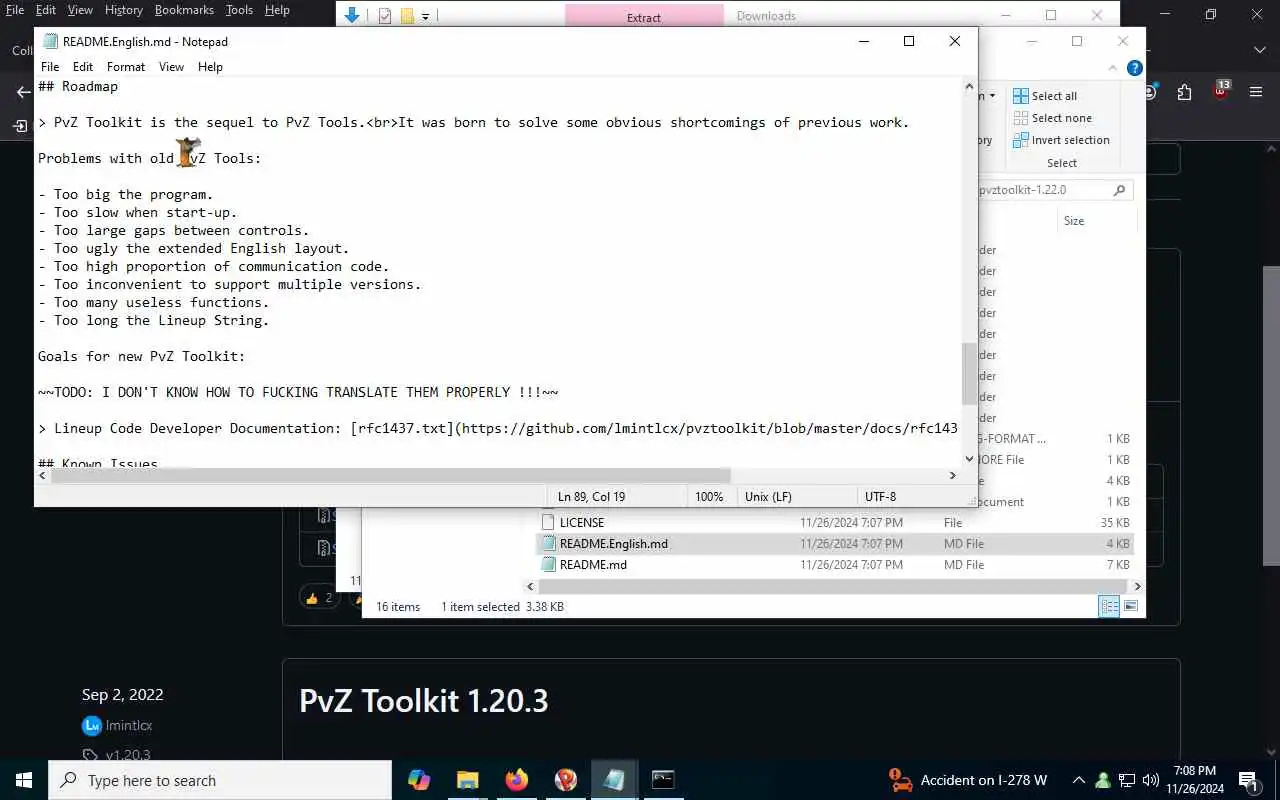Click Invert selection in Explorer ribbon
The image size is (1280, 800).
tap(1061, 140)
